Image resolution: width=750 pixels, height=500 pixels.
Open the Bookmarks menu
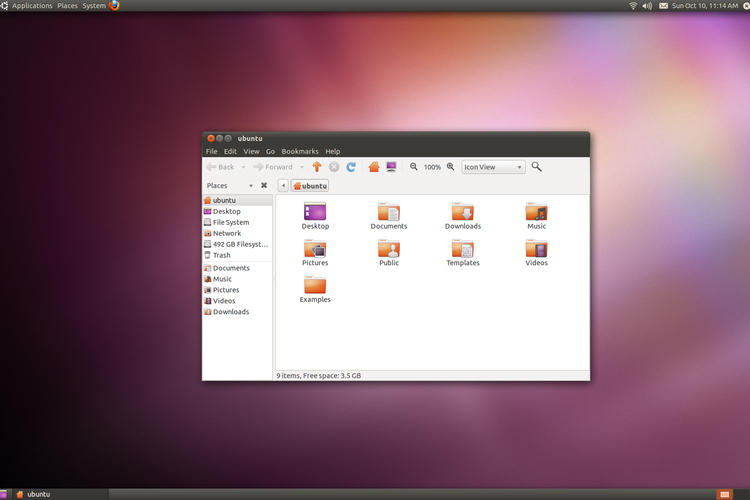(300, 151)
